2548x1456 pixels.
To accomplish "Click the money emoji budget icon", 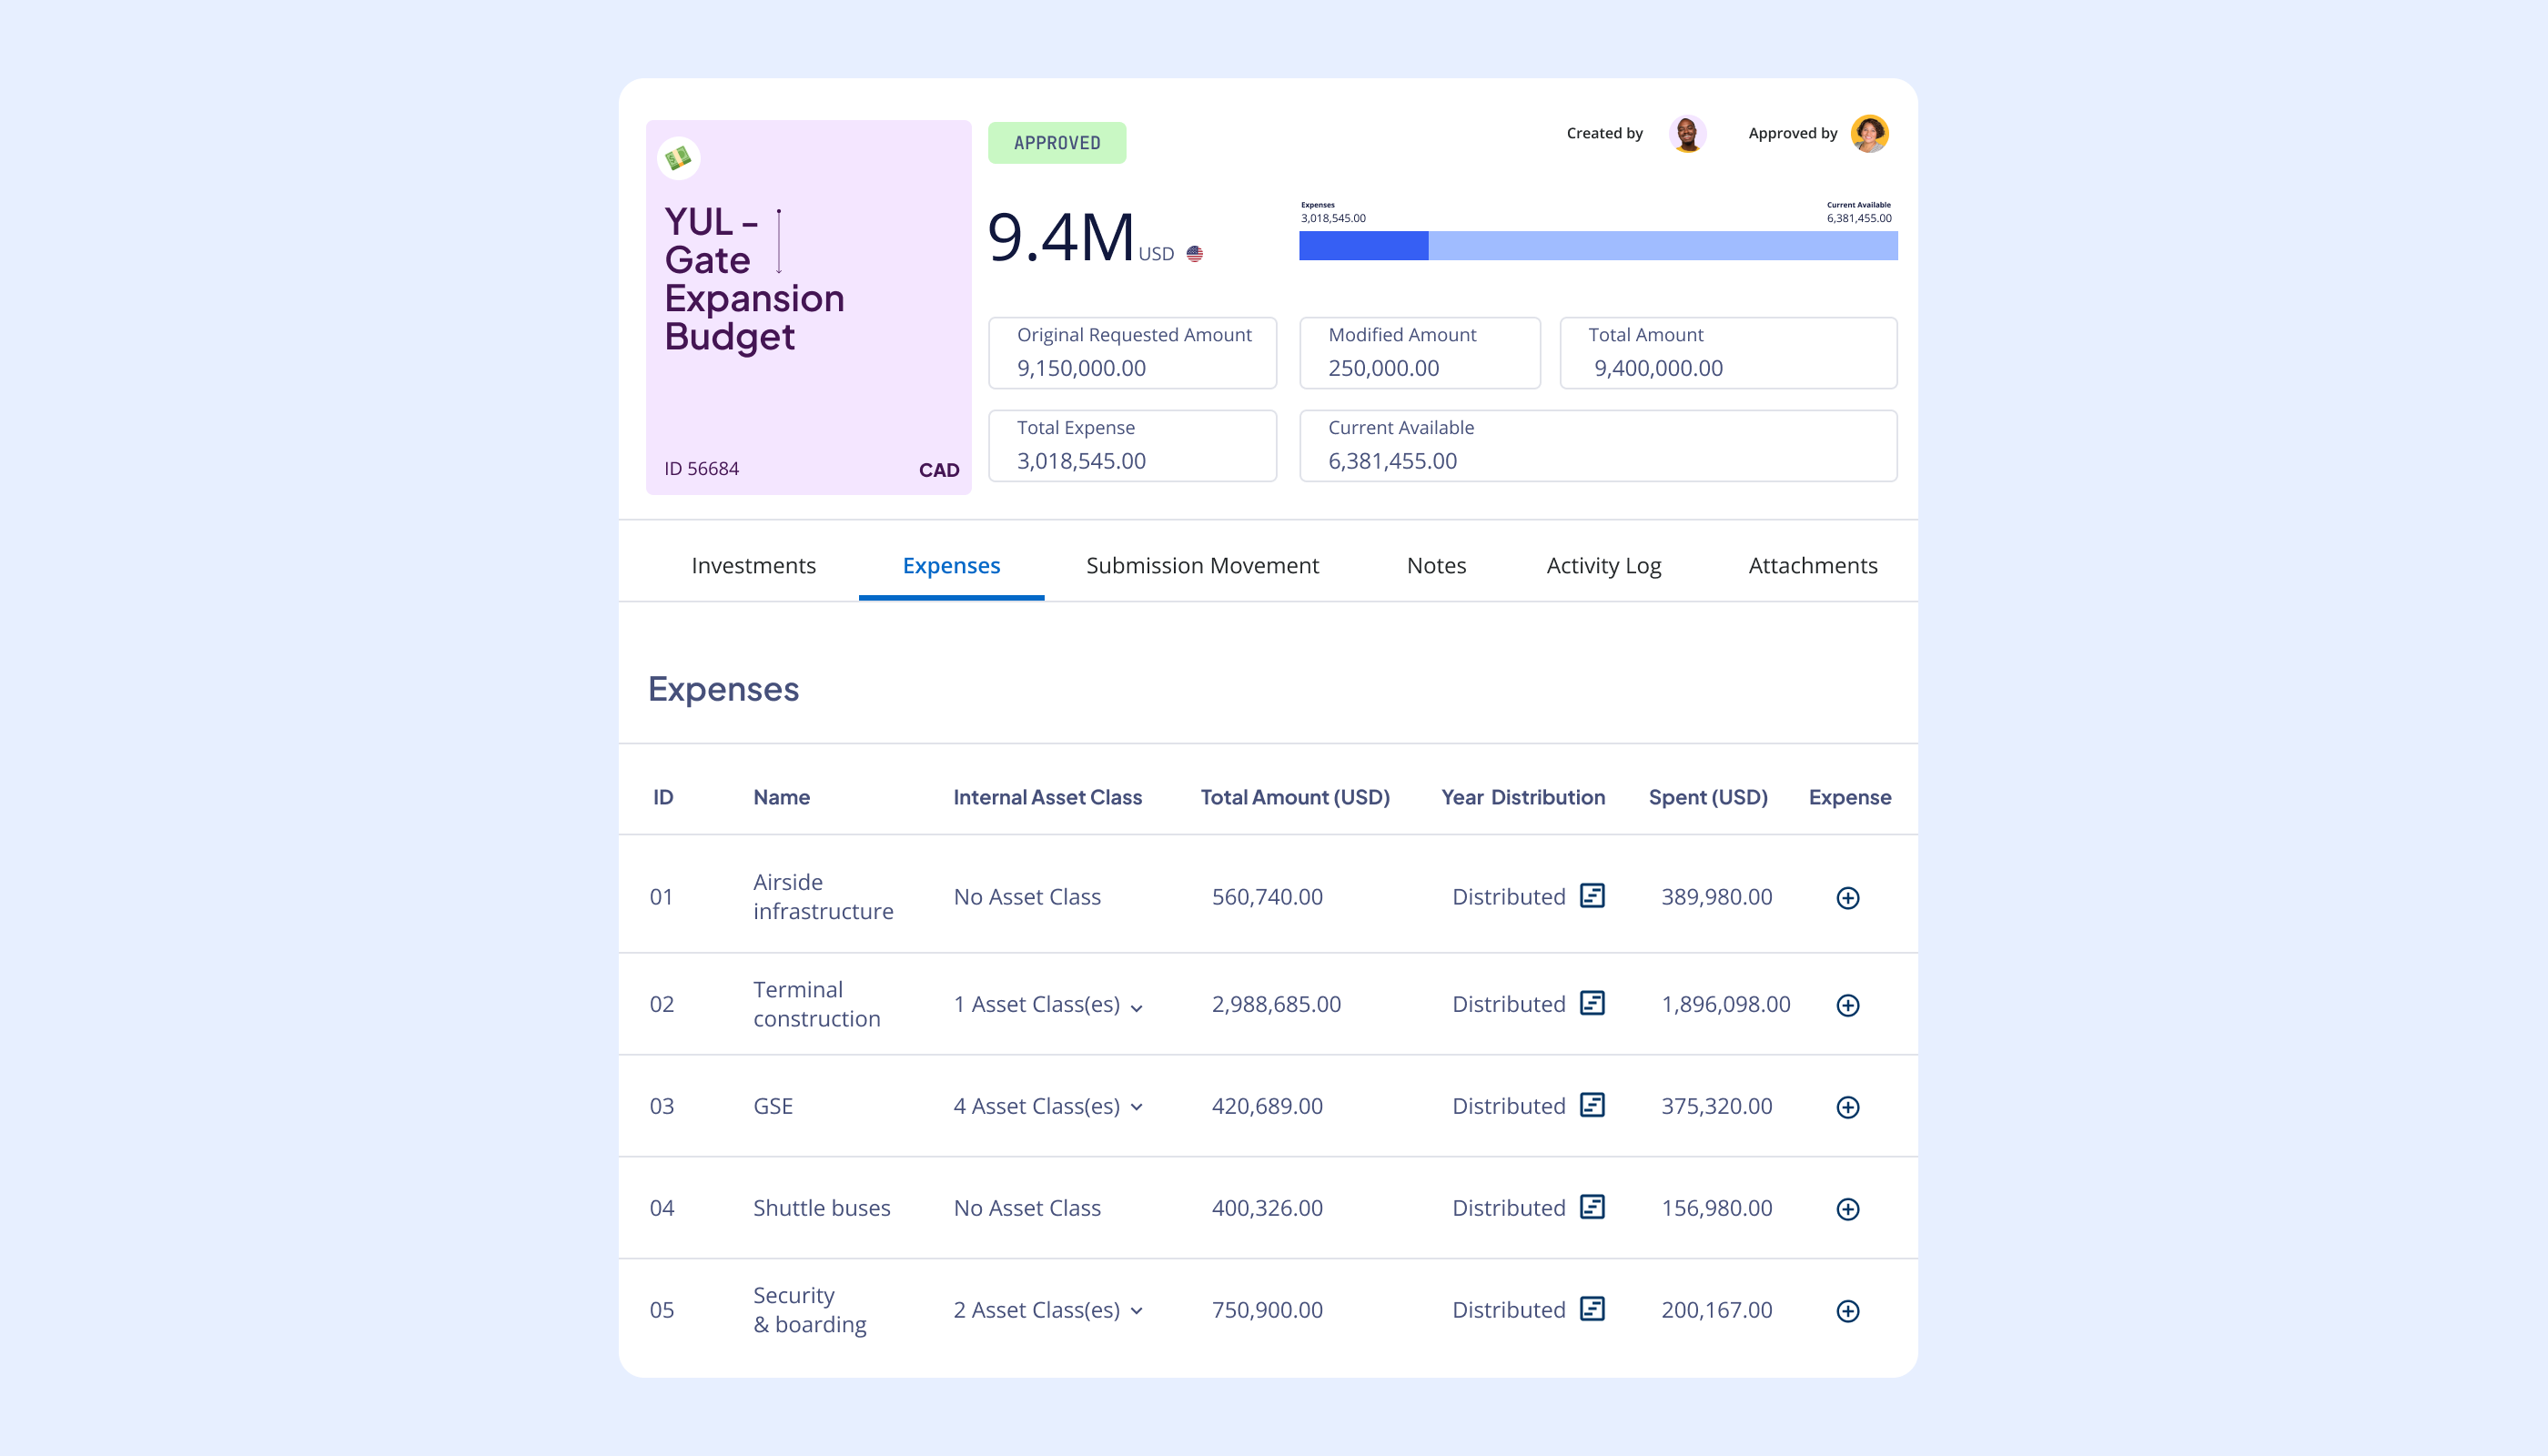I will [x=678, y=158].
